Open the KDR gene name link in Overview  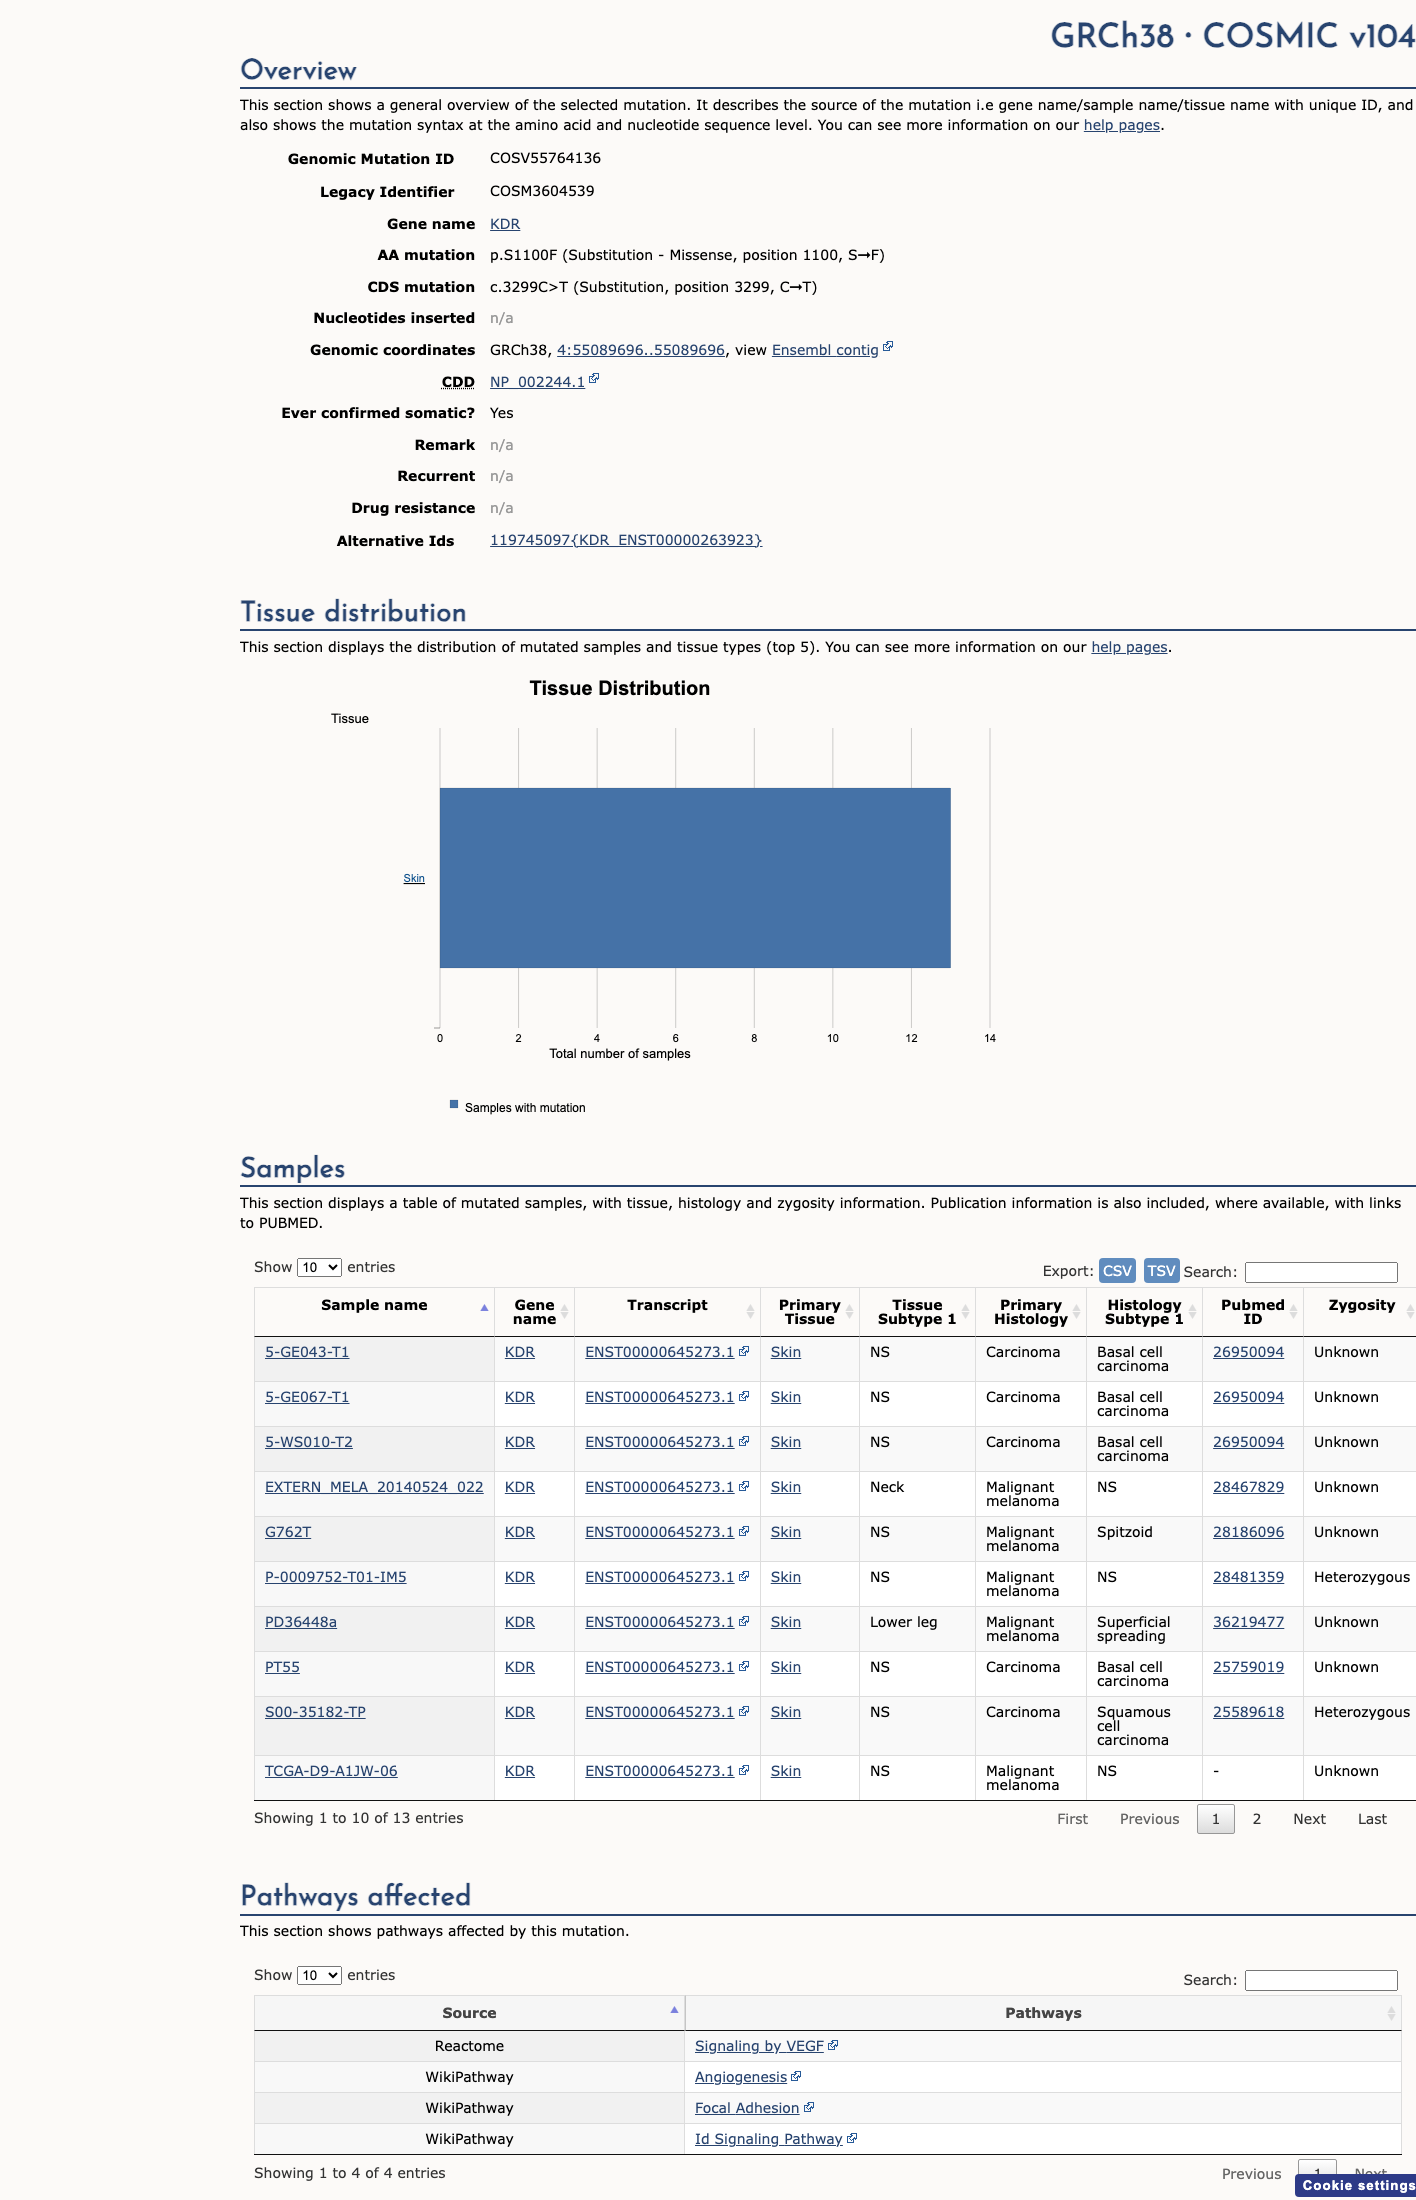[505, 224]
